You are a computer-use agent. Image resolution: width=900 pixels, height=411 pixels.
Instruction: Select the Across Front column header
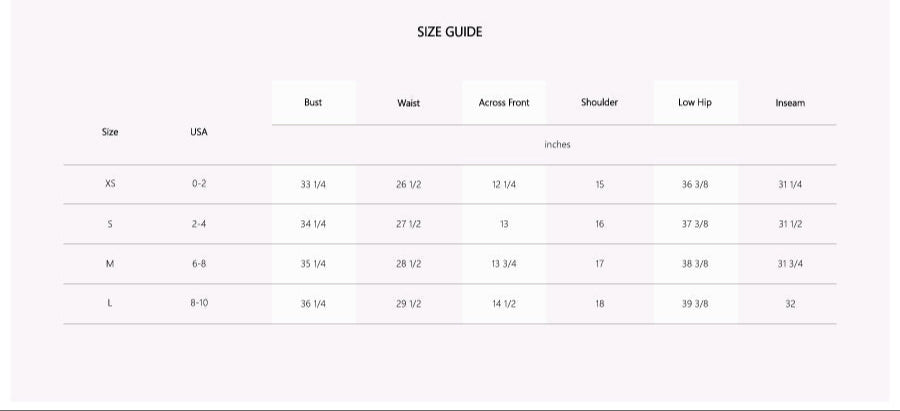(x=504, y=103)
